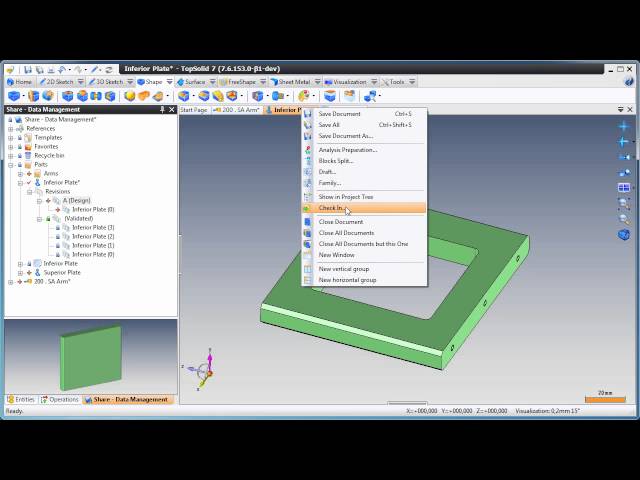Click the top blue cross icon on right toolbar

point(624,127)
